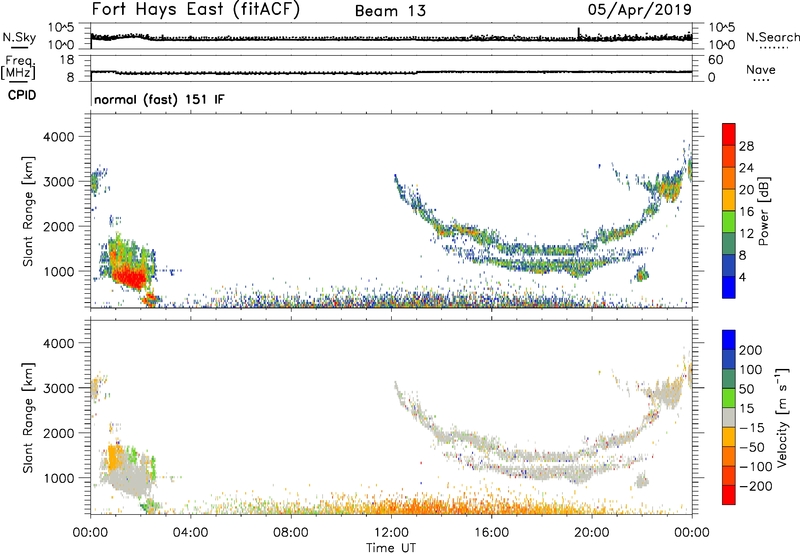Click the 'Freq. [MHz]' label
This screenshot has width=800, height=554.
coord(18,67)
